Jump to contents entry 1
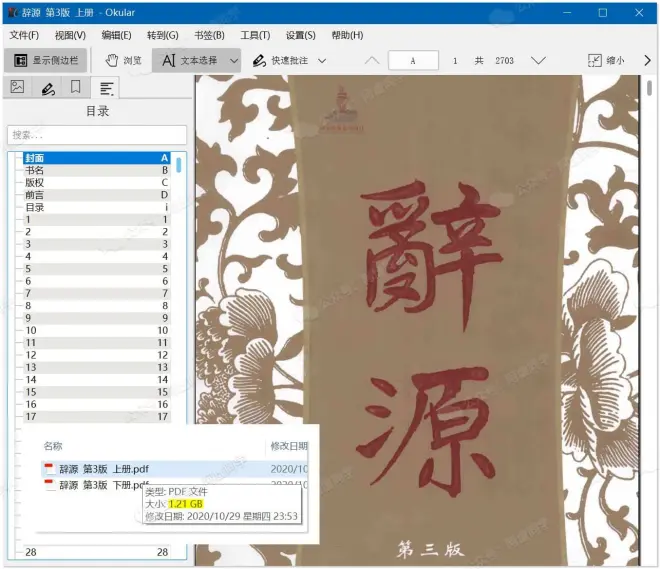The image size is (660, 569). (96, 219)
